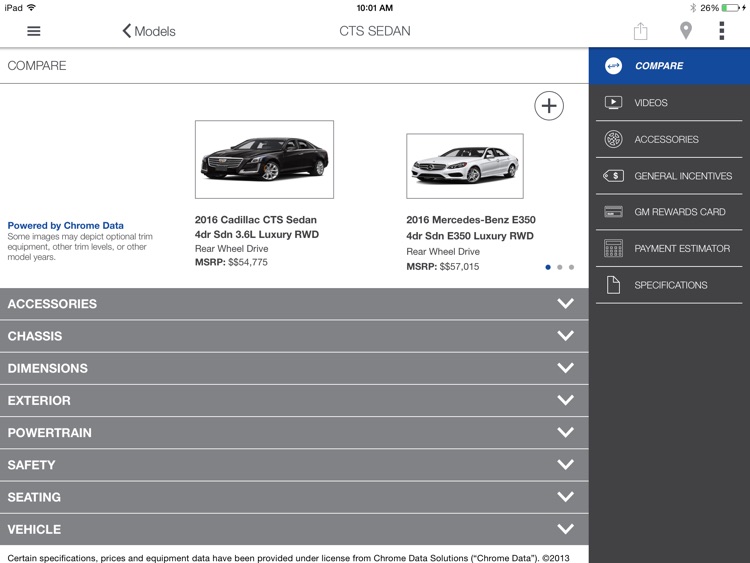
Task: Expand the Vehicle section
Action: (294, 530)
